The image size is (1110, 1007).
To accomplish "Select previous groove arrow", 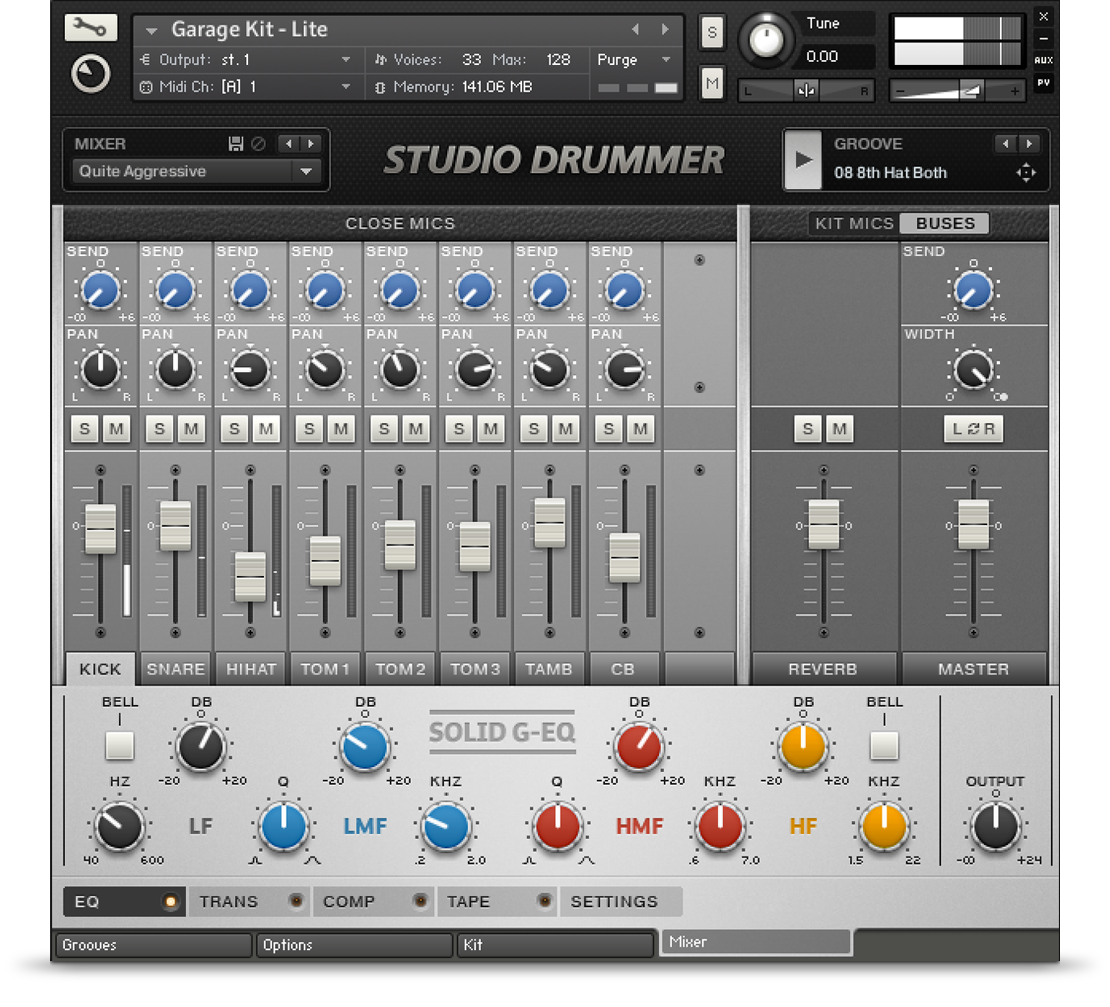I will click(1005, 144).
